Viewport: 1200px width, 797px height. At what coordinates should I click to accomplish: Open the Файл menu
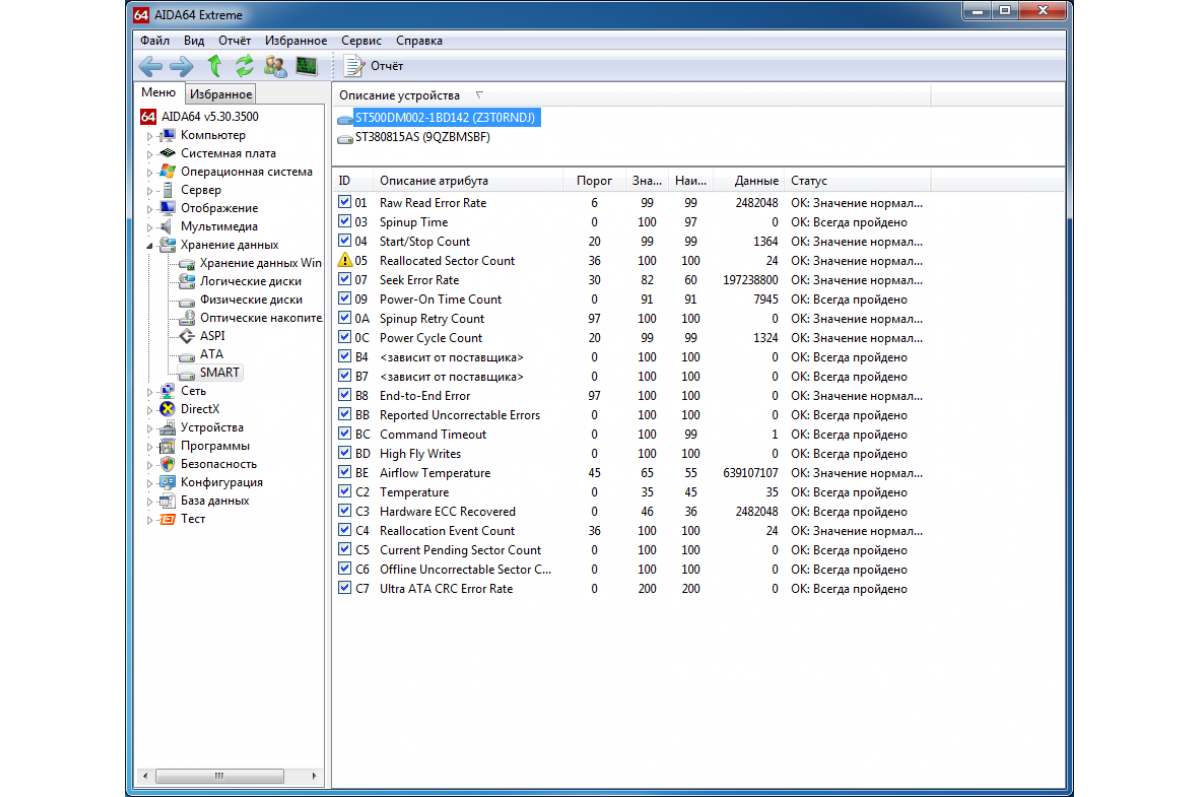click(155, 41)
